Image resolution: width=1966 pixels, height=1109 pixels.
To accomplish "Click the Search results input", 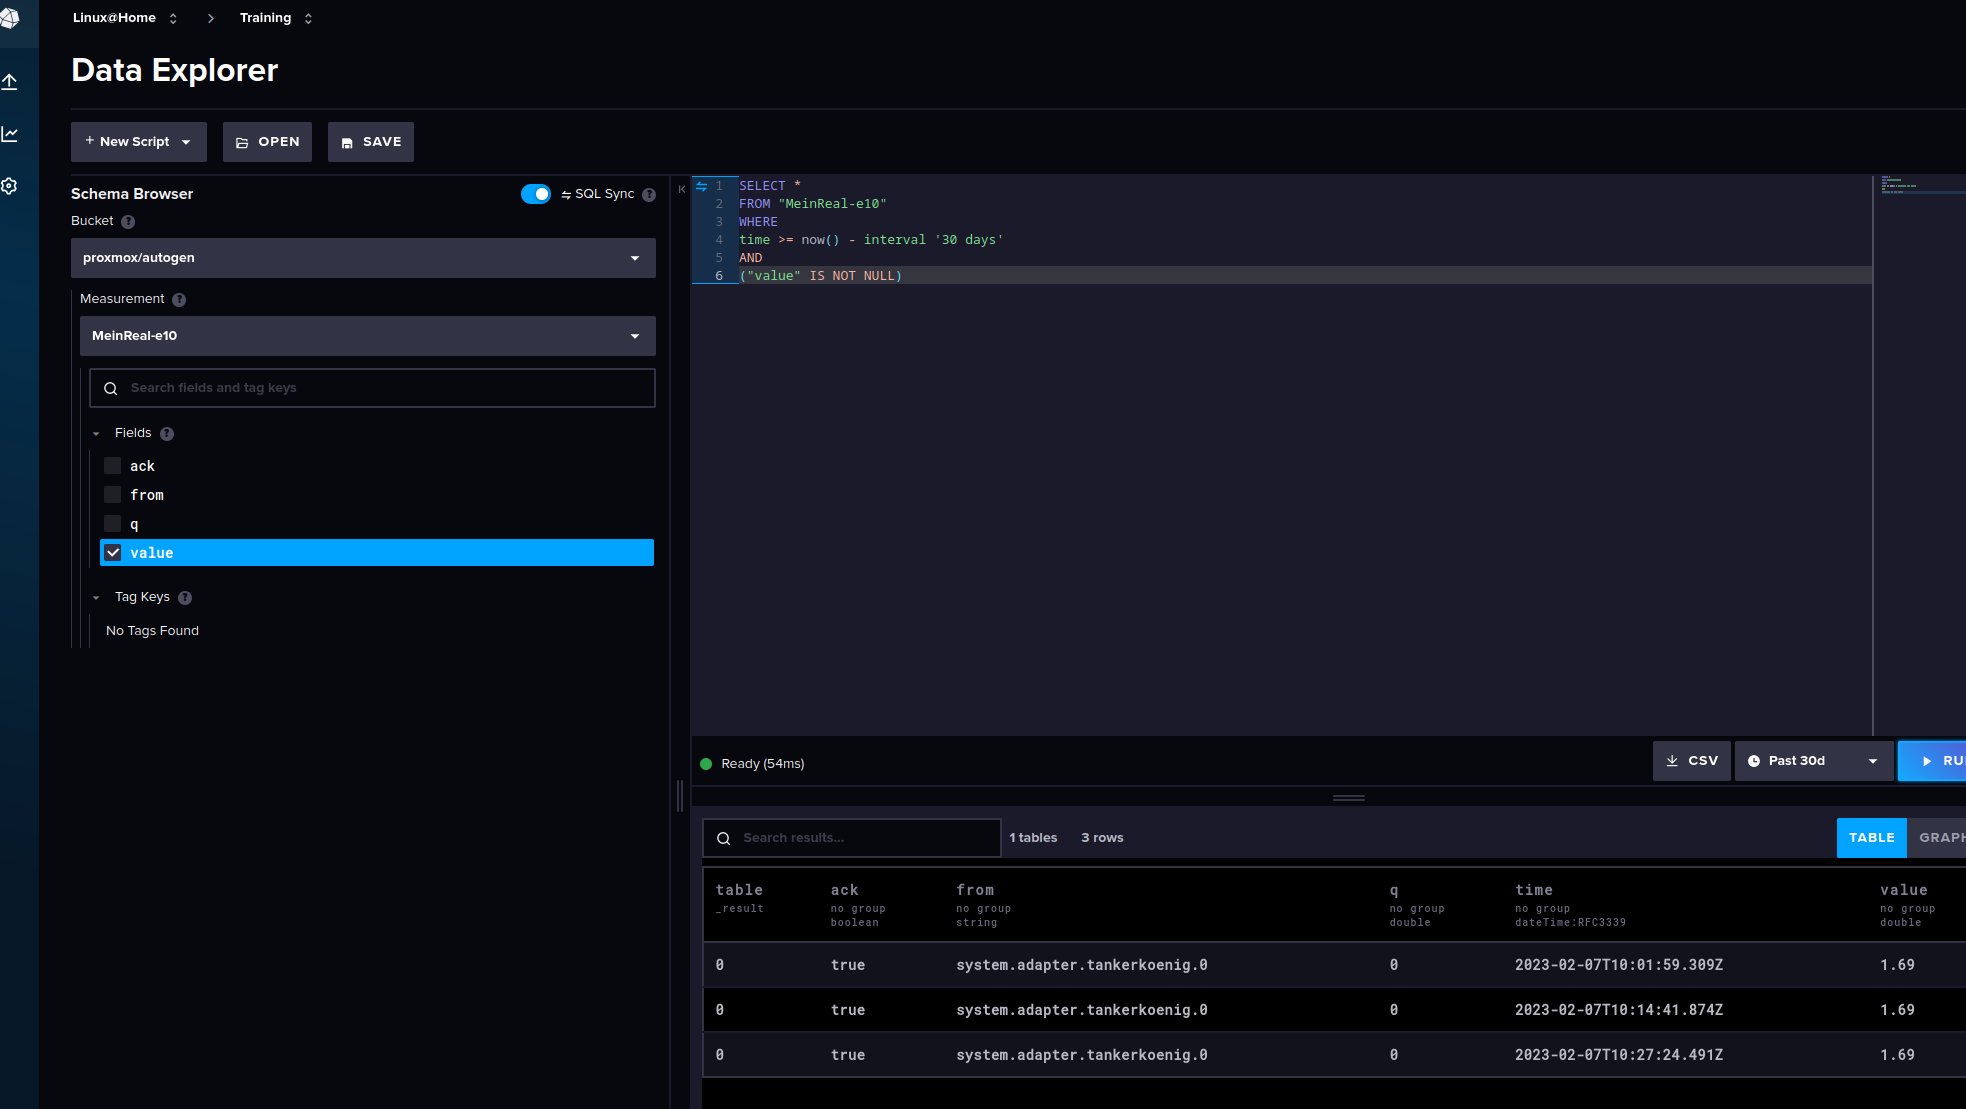I will pos(852,838).
